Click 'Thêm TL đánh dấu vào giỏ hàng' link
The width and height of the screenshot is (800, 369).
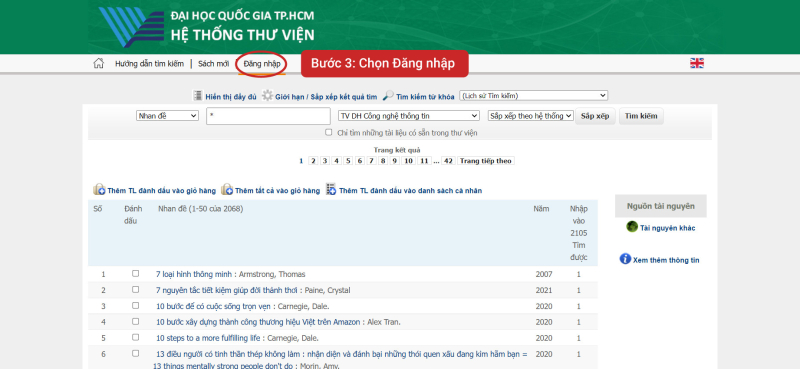[x=162, y=190]
